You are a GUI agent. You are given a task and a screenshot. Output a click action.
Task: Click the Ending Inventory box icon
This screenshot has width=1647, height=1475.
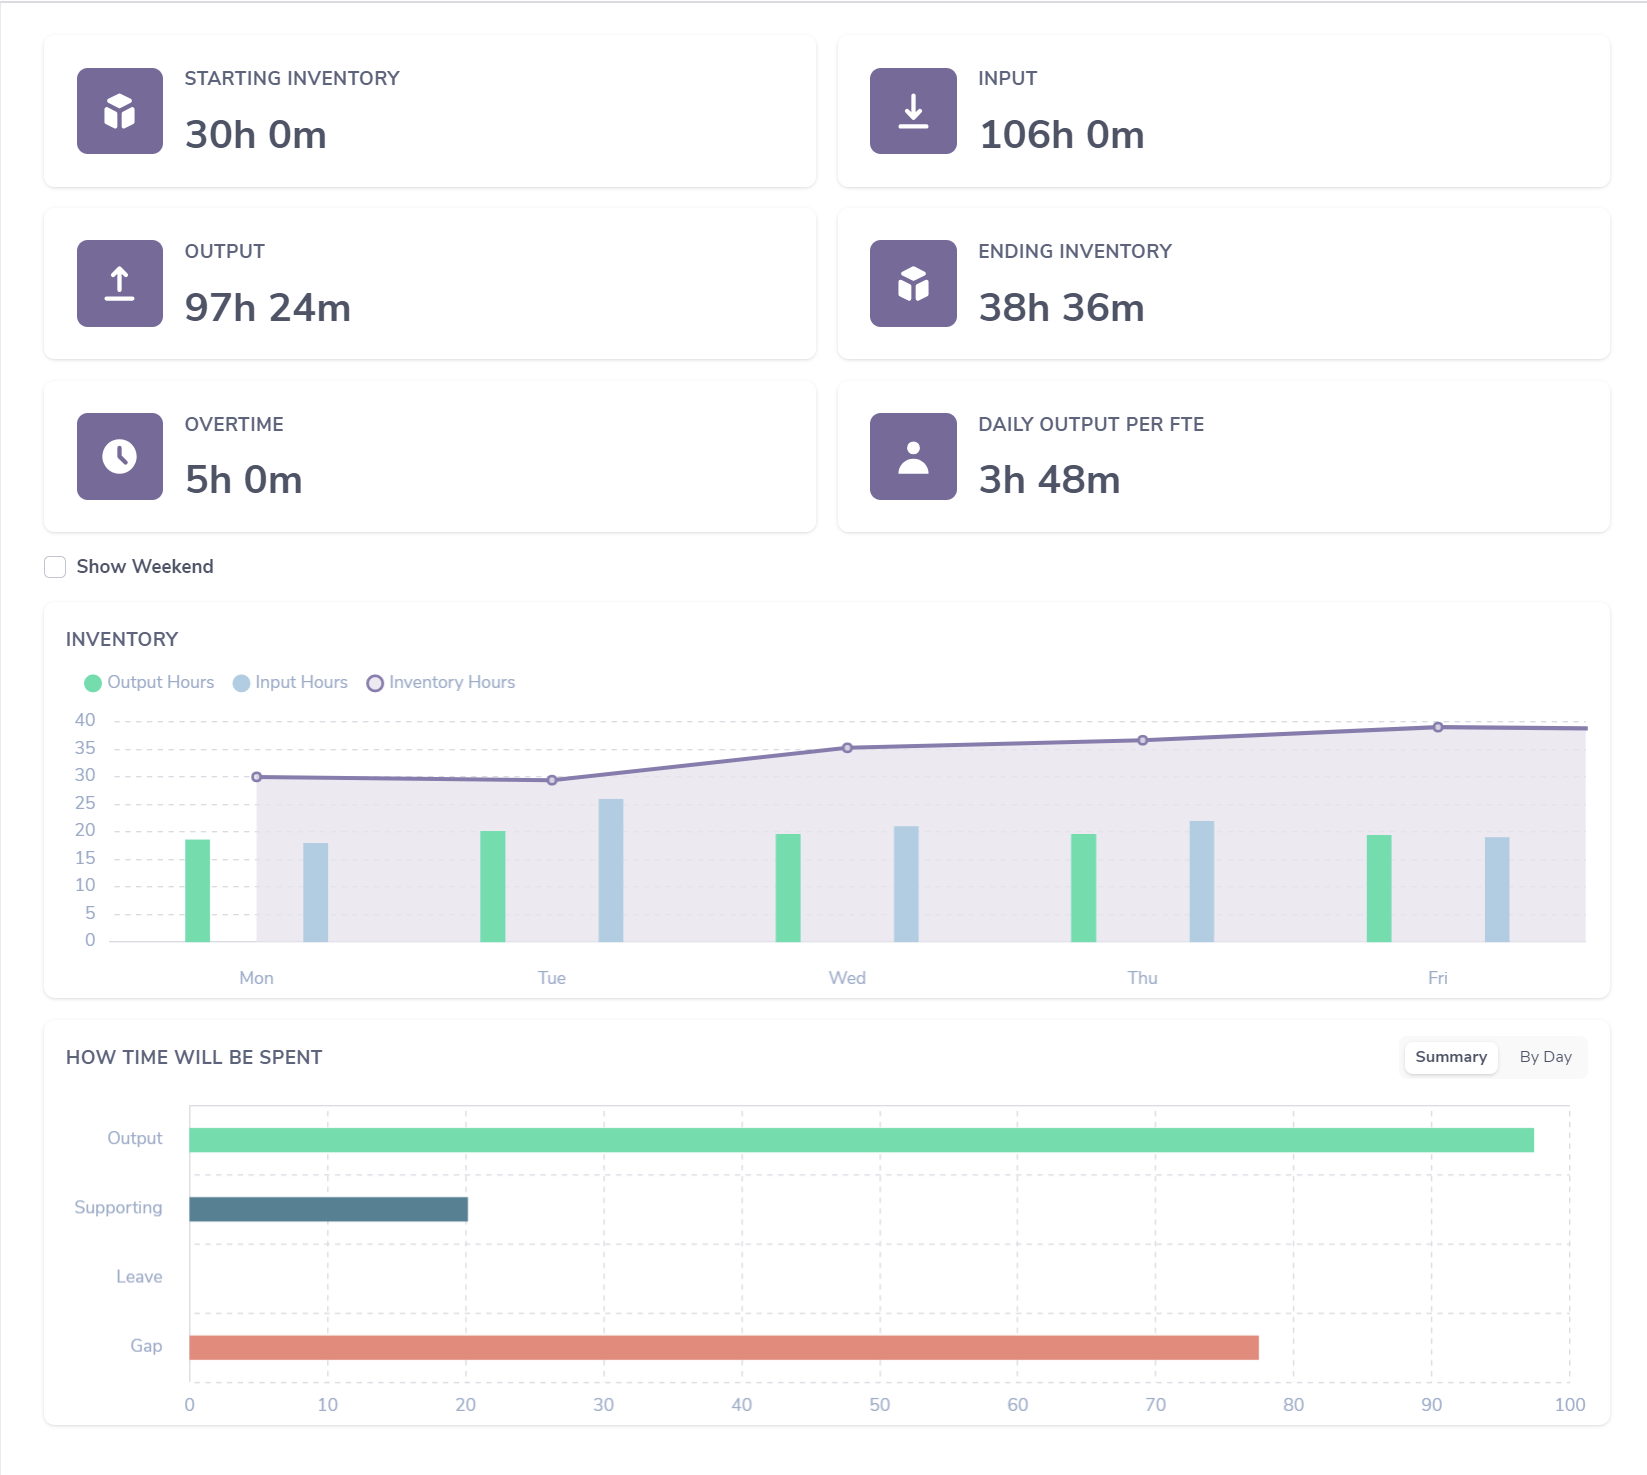pos(913,283)
